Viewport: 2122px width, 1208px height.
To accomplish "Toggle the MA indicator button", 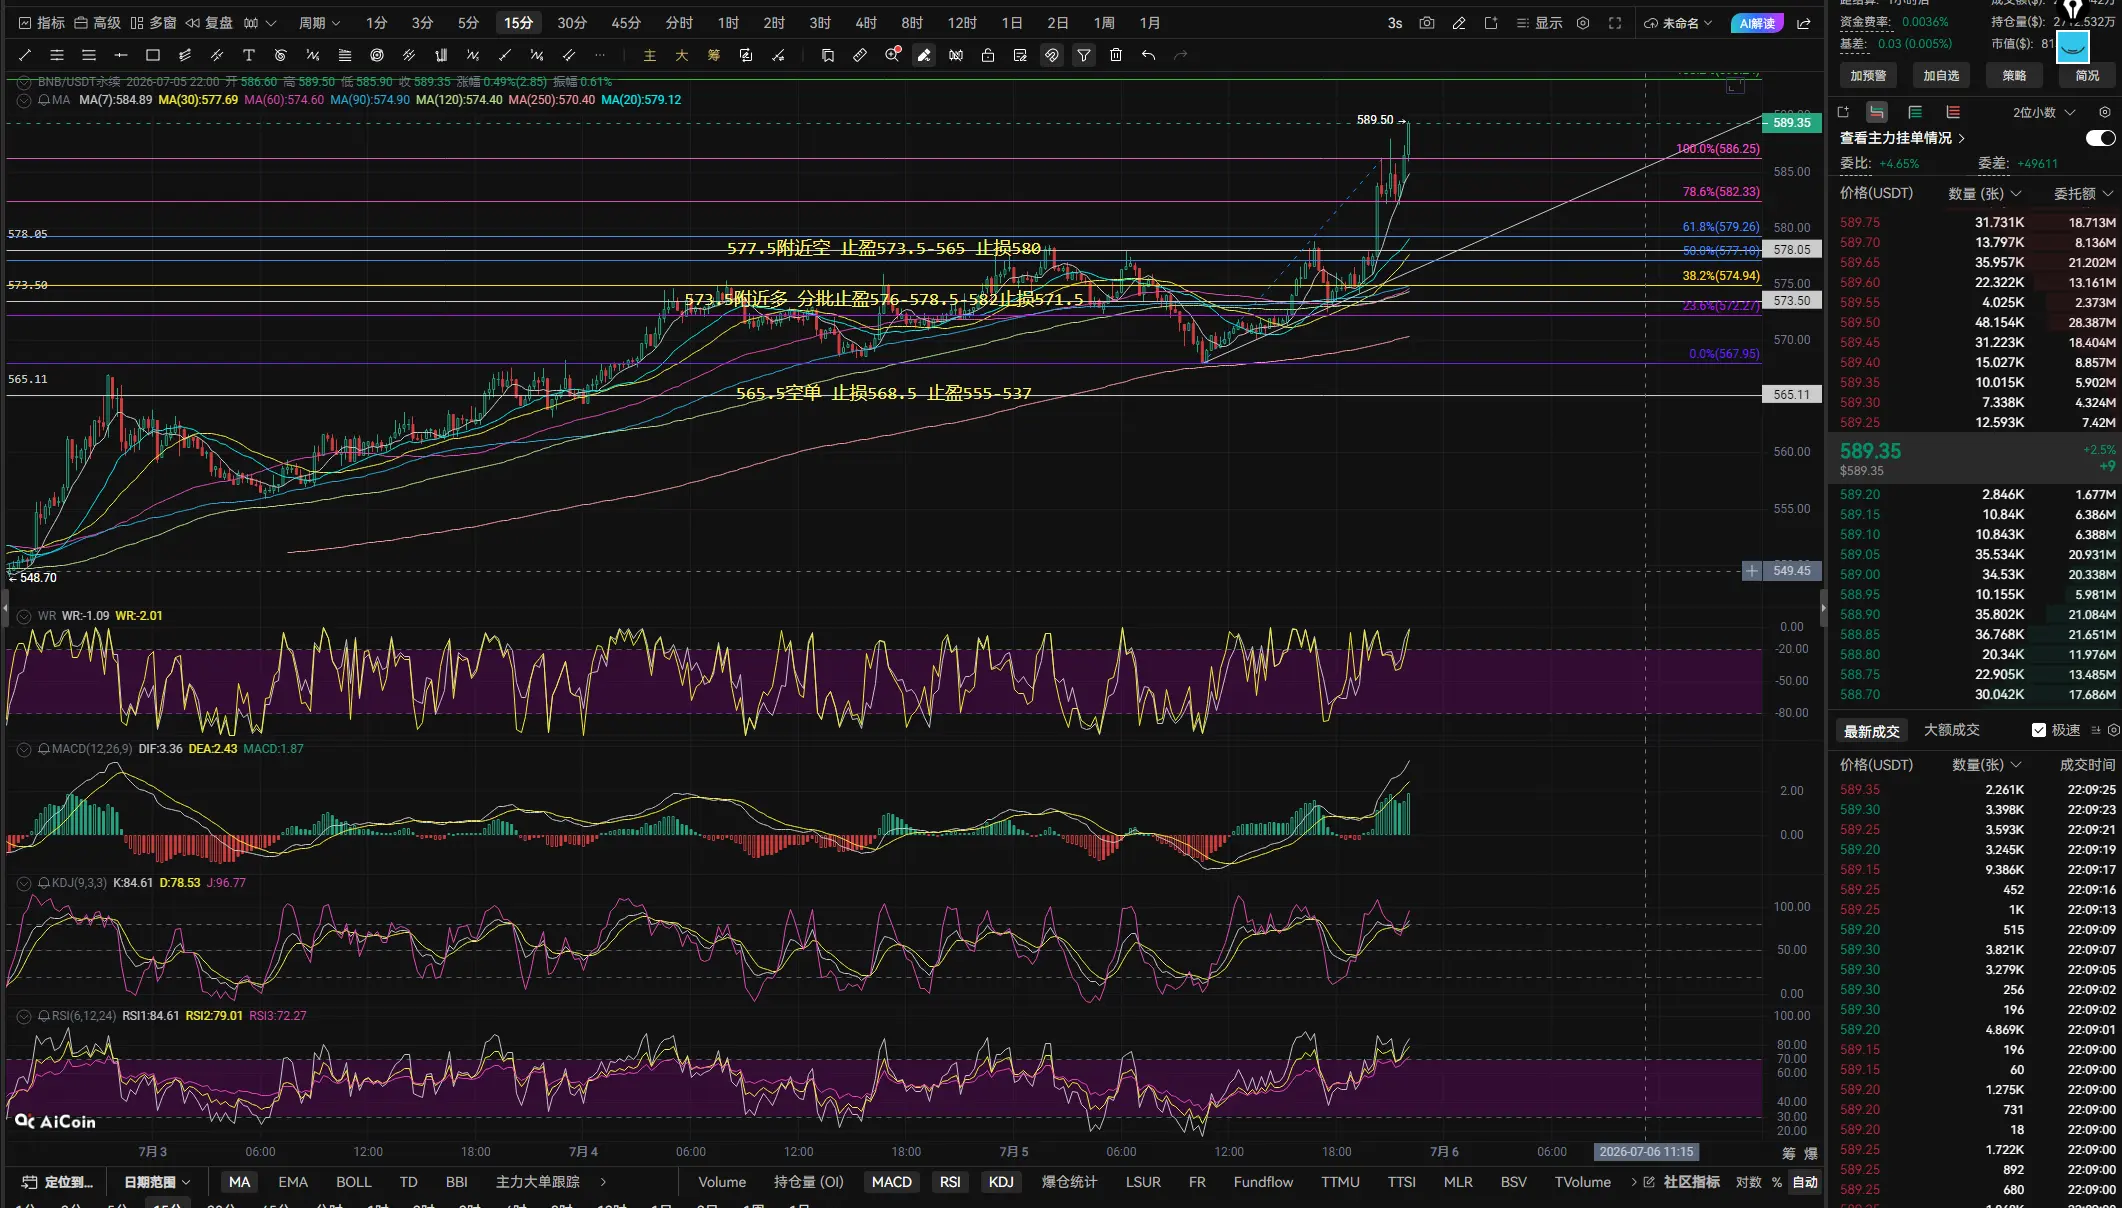I will tap(239, 1182).
